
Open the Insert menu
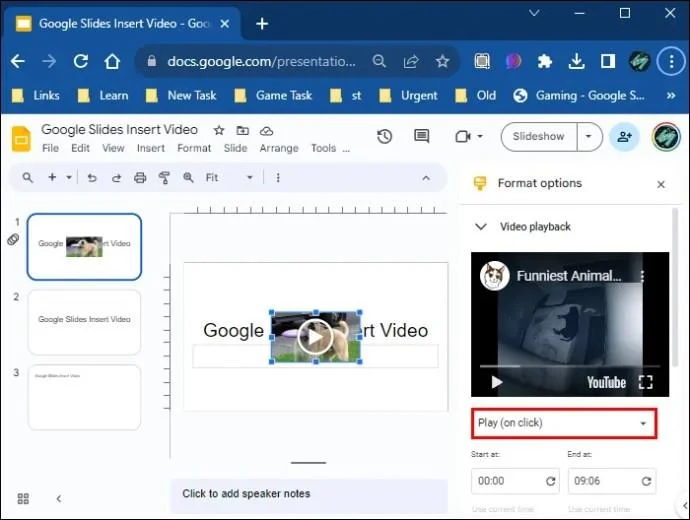coord(150,148)
